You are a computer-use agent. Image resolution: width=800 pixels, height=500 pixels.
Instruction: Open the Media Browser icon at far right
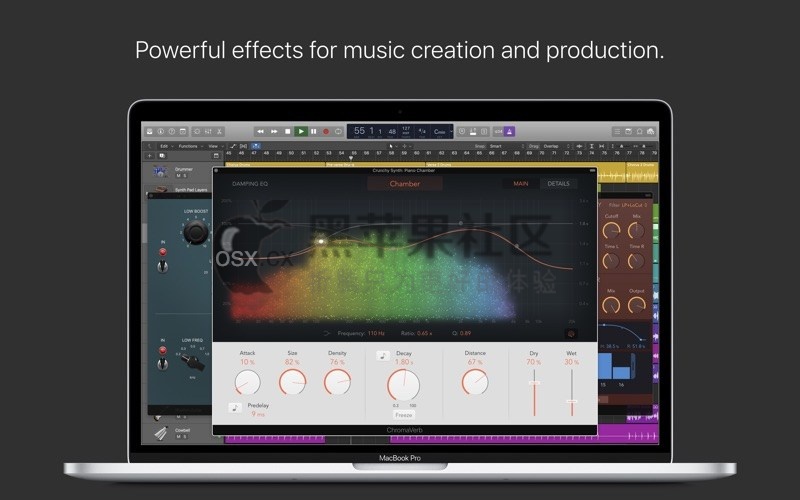651,131
